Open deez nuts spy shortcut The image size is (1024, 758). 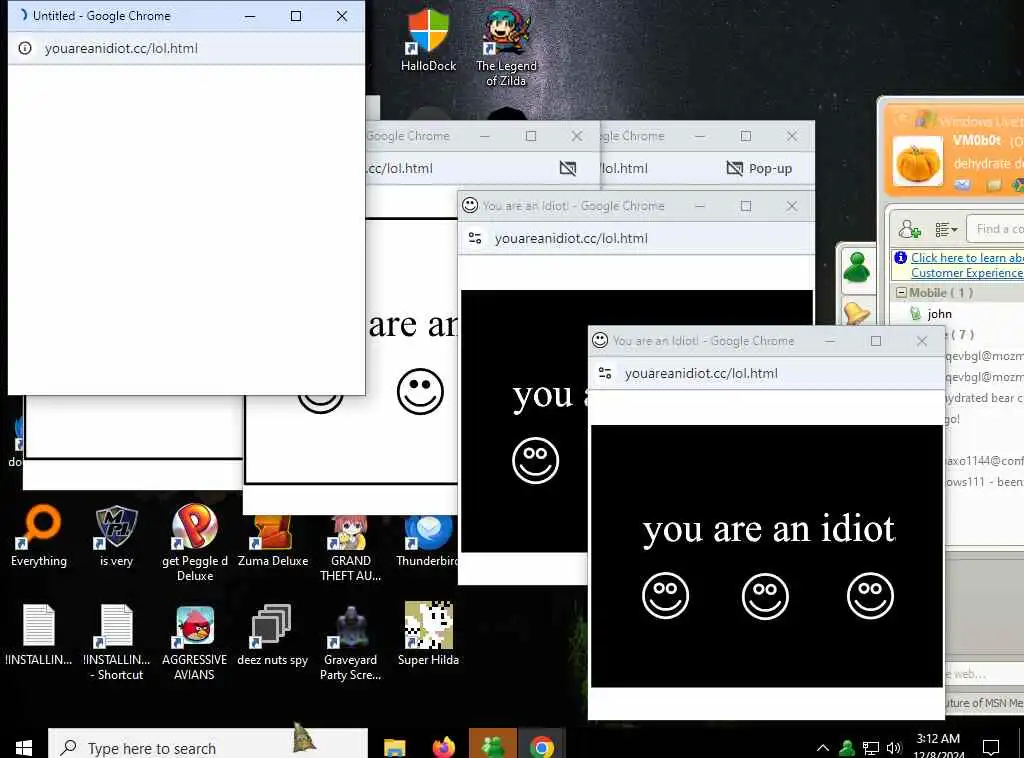[x=272, y=635]
